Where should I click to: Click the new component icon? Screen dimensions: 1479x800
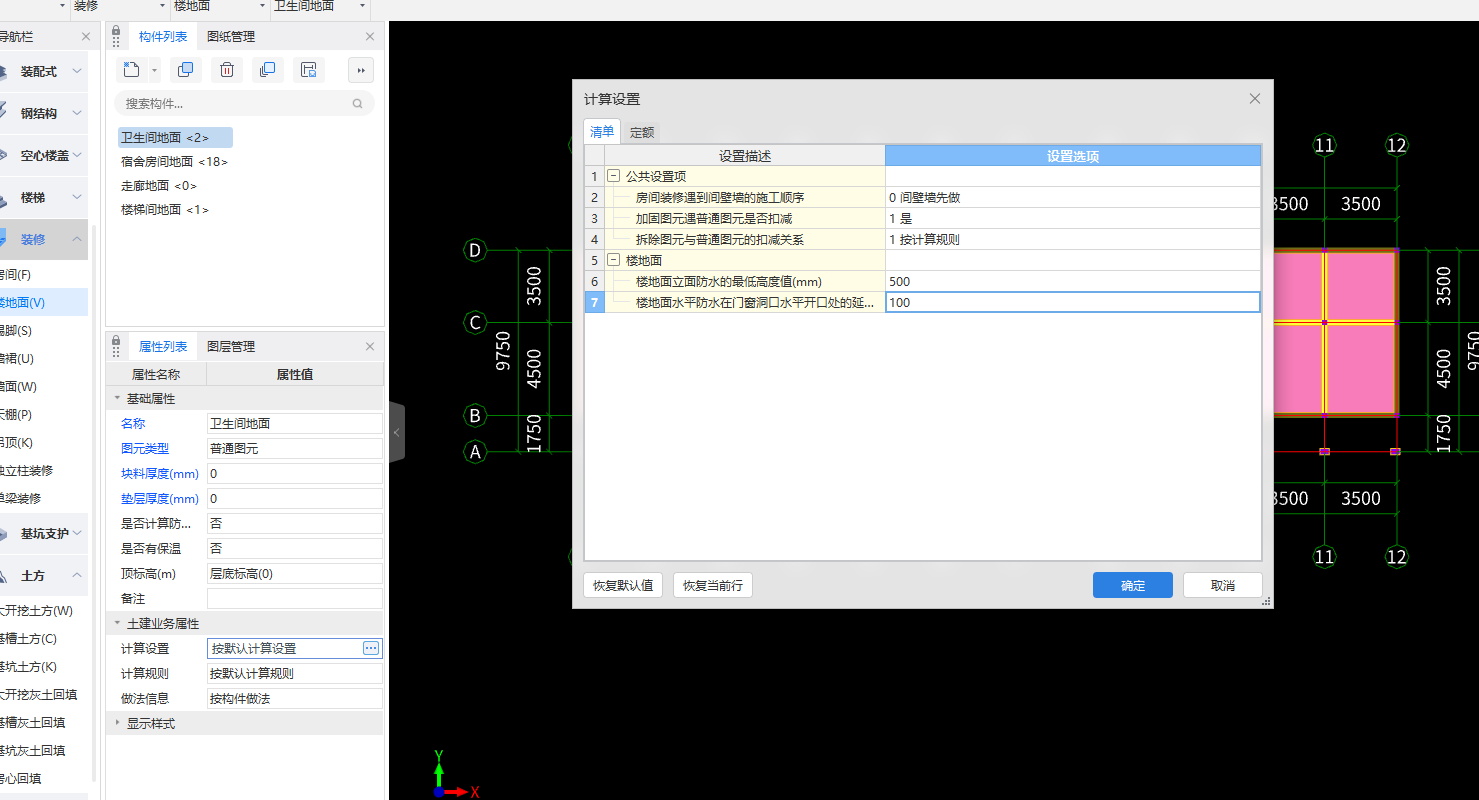pos(131,70)
